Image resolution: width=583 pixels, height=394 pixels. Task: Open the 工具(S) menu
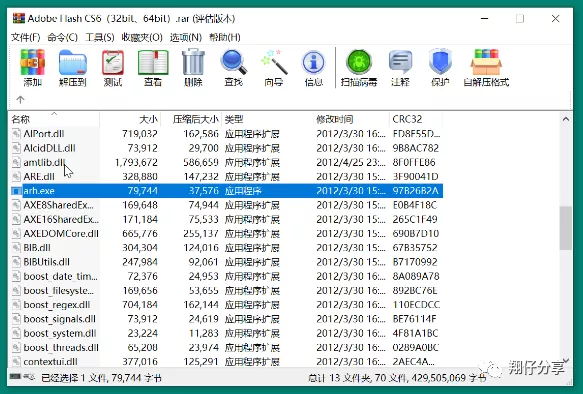pyautogui.click(x=100, y=37)
